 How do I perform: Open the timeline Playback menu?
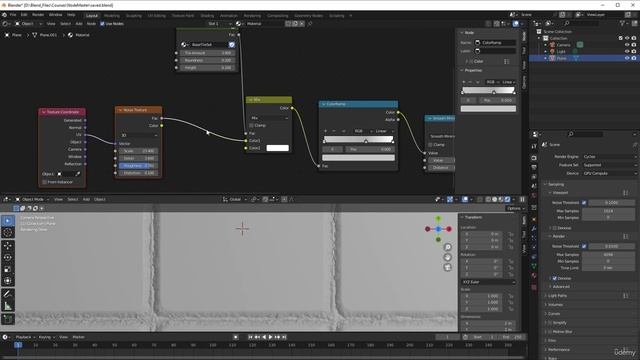pos(25,337)
